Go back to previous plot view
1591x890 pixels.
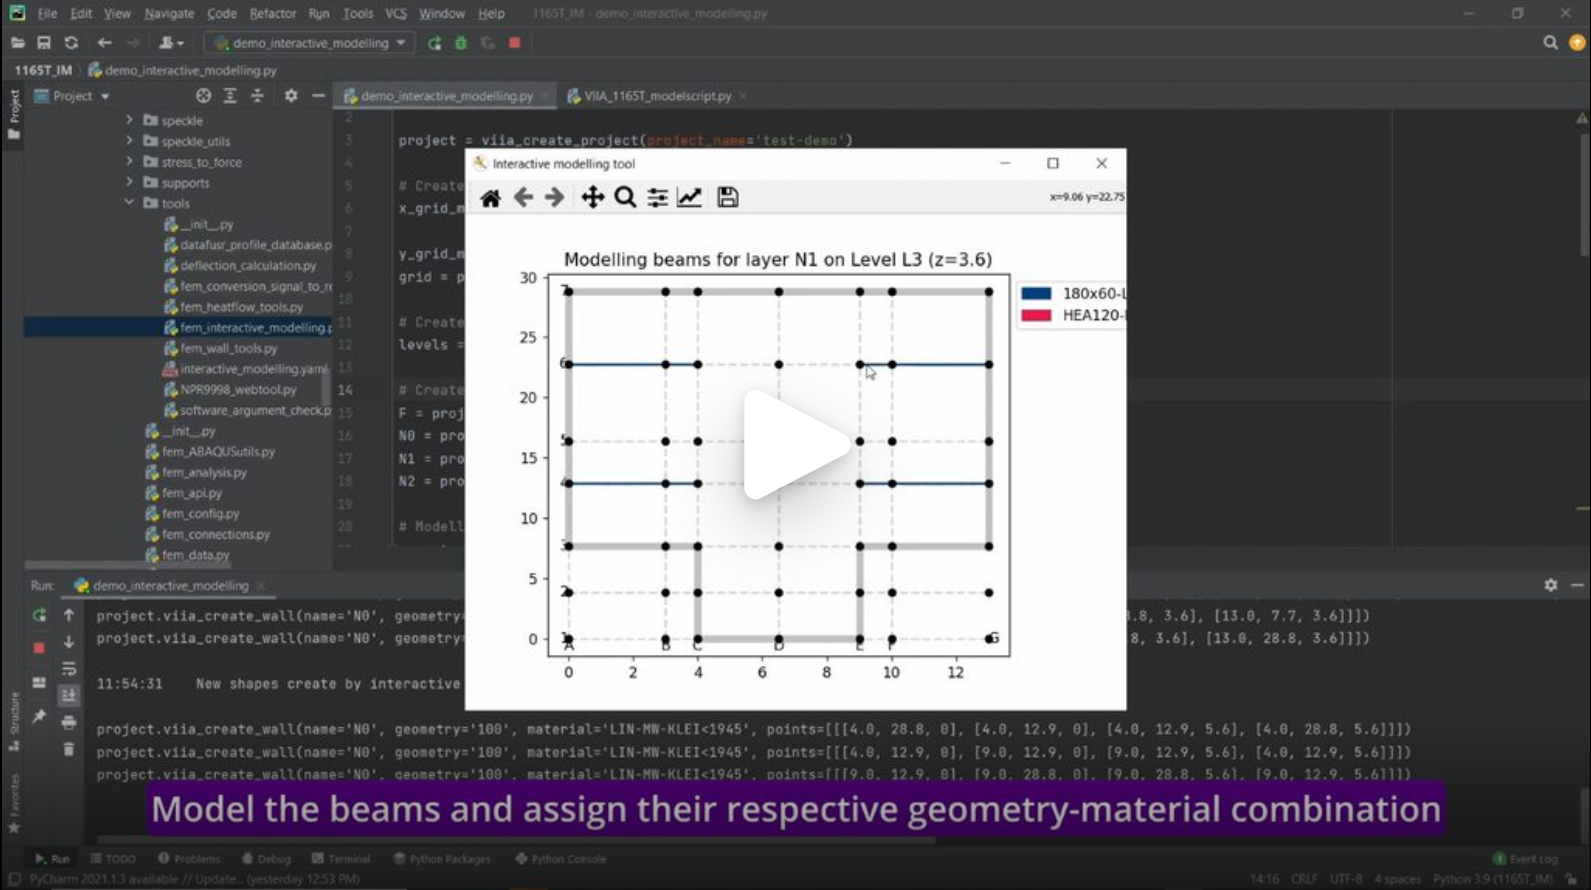point(523,198)
